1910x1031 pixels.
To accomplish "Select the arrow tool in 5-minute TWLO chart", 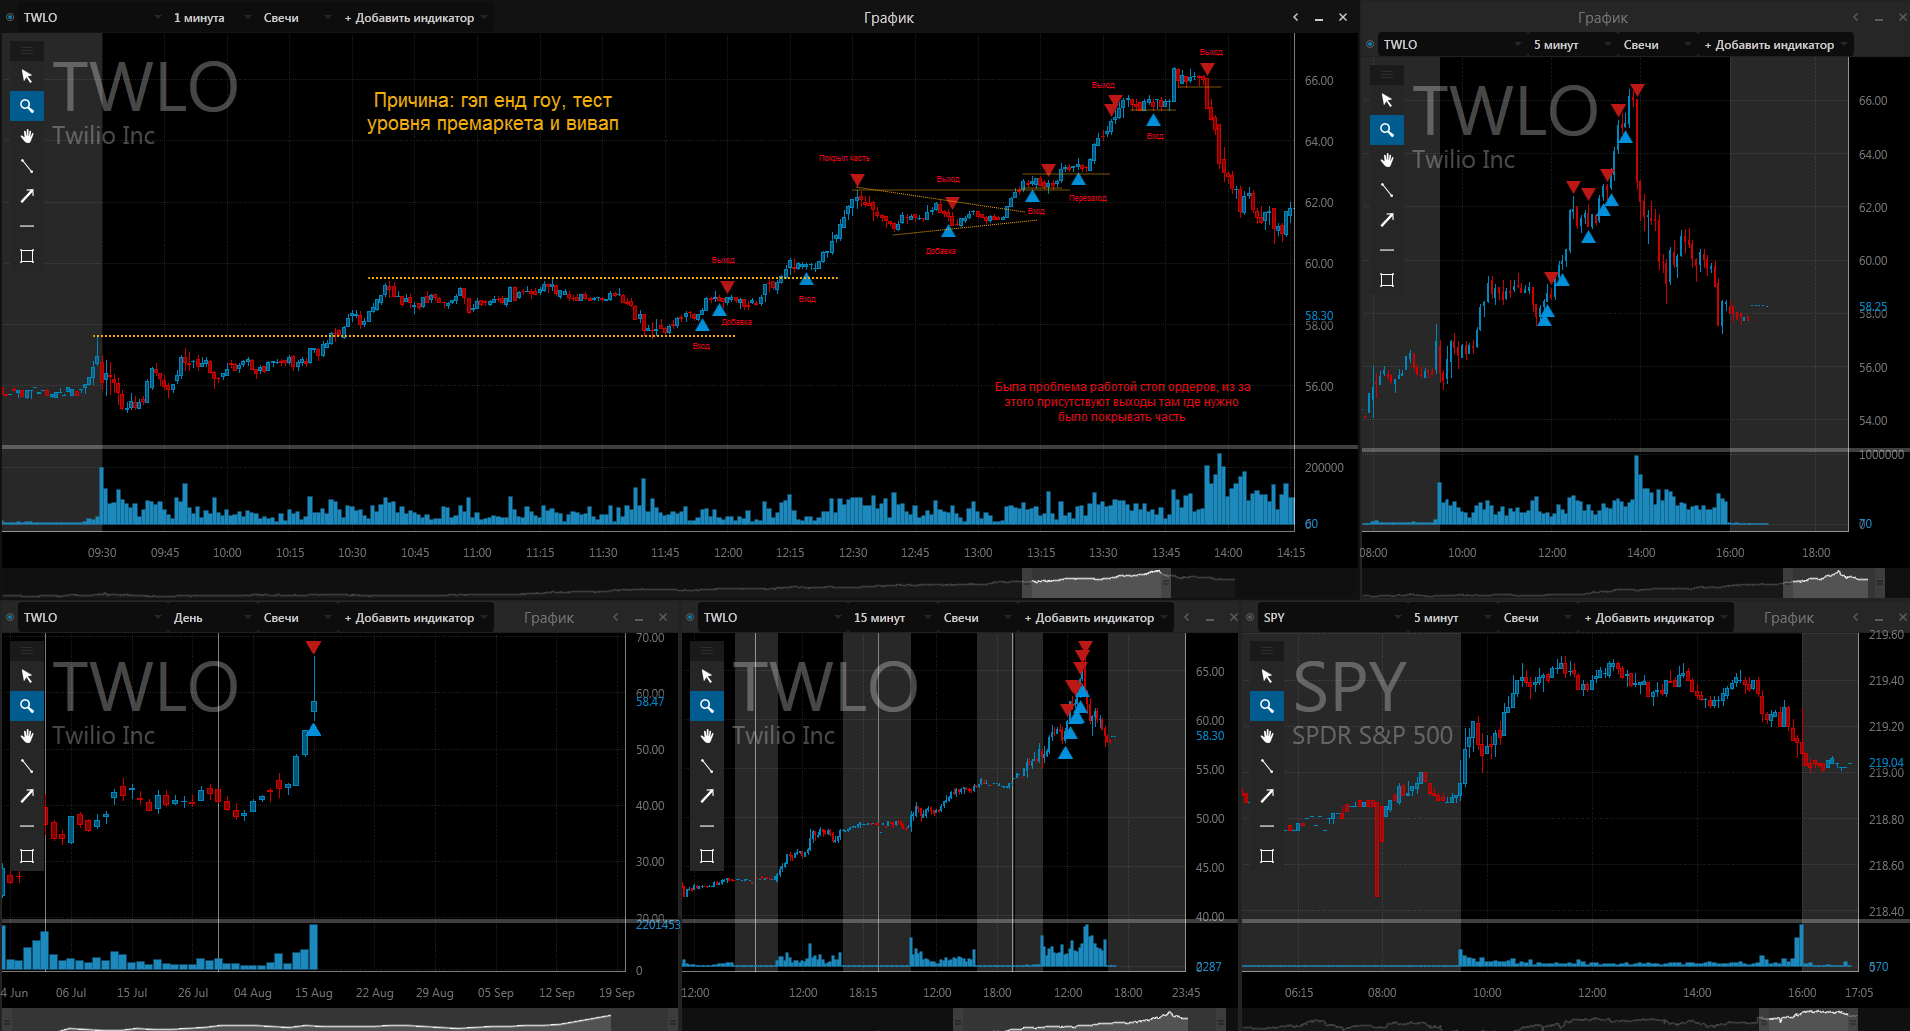I will click(x=1387, y=220).
